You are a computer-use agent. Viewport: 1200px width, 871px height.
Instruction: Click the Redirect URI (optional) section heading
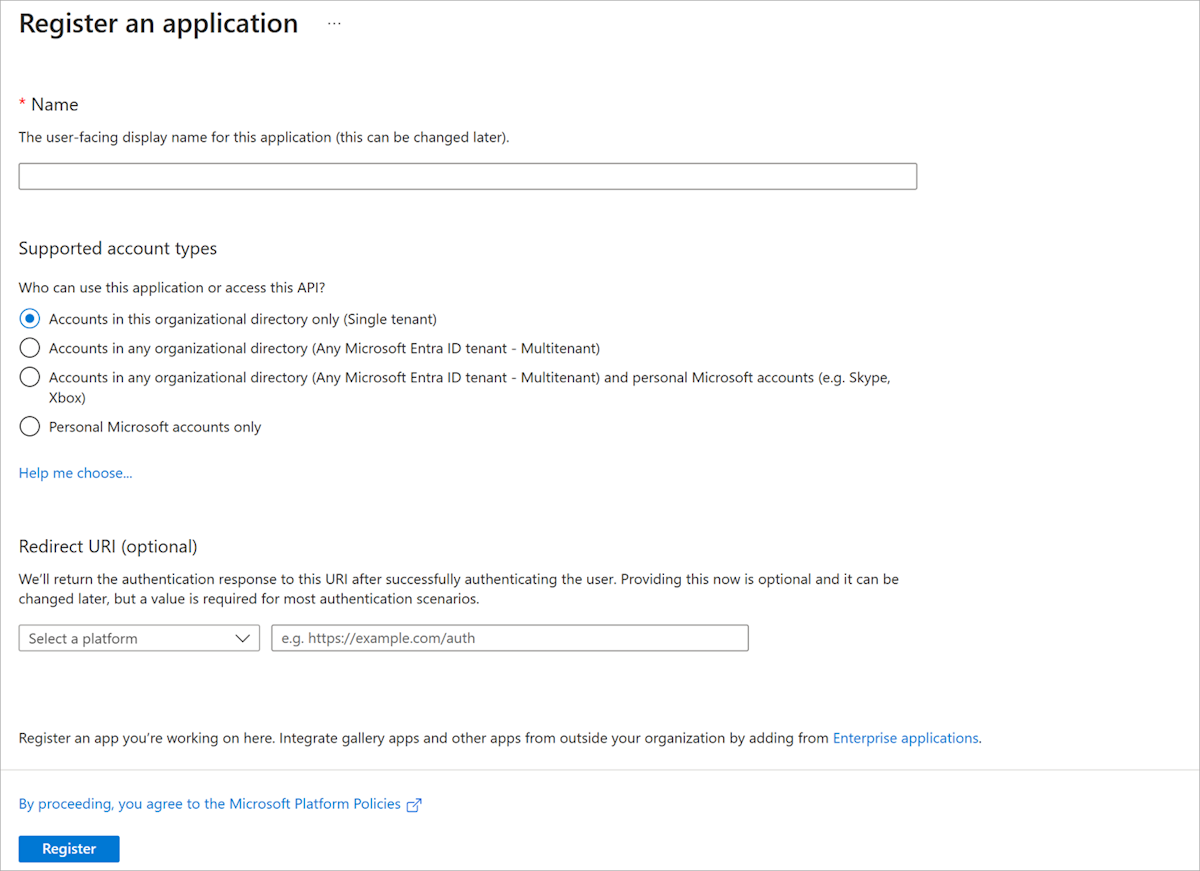coord(107,546)
